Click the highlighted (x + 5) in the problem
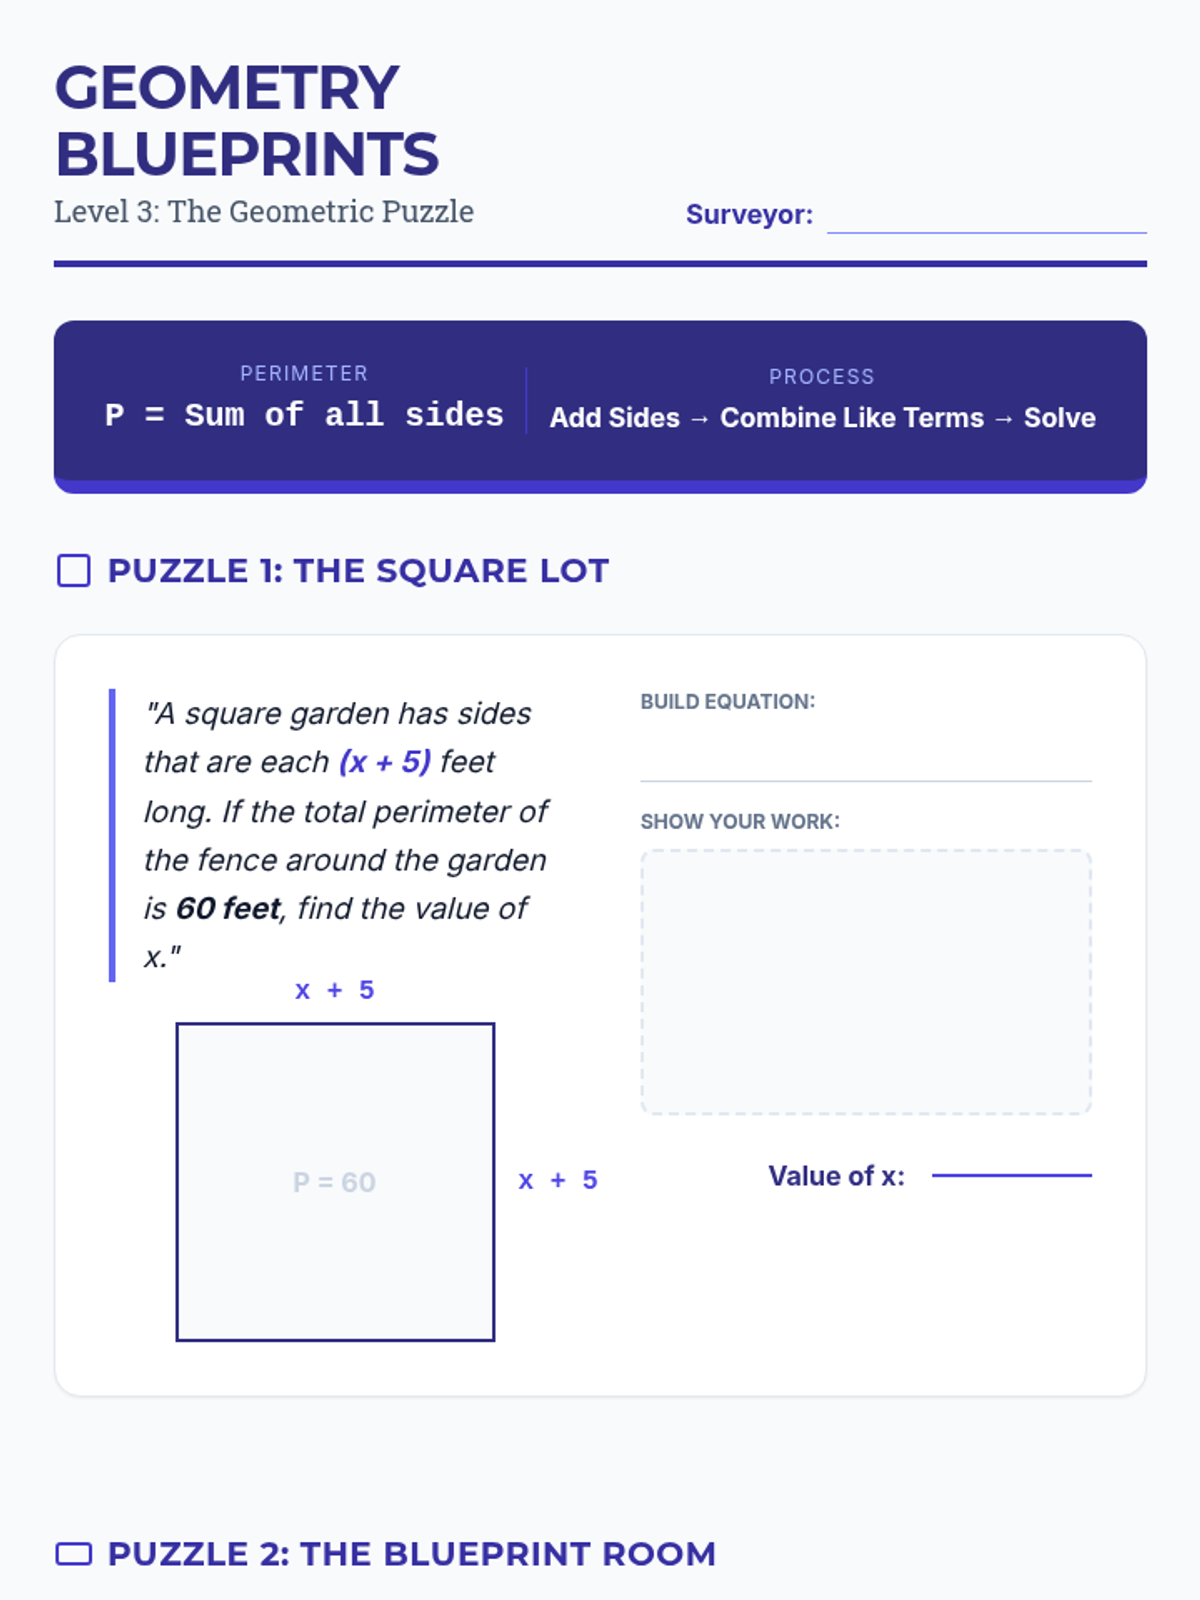The width and height of the screenshot is (1200, 1600). click(385, 762)
